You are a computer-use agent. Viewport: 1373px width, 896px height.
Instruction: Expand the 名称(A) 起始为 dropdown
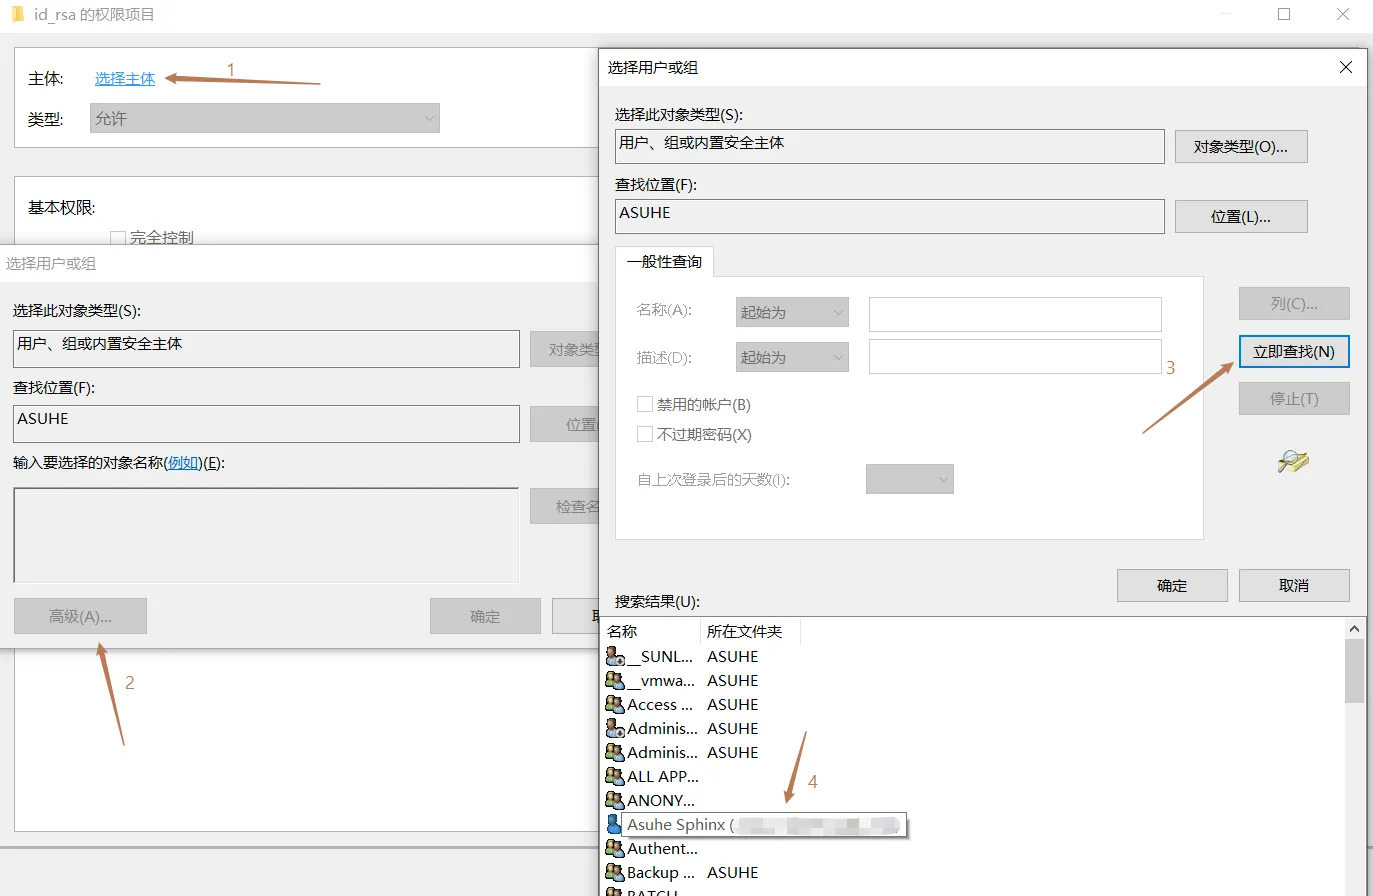[792, 312]
